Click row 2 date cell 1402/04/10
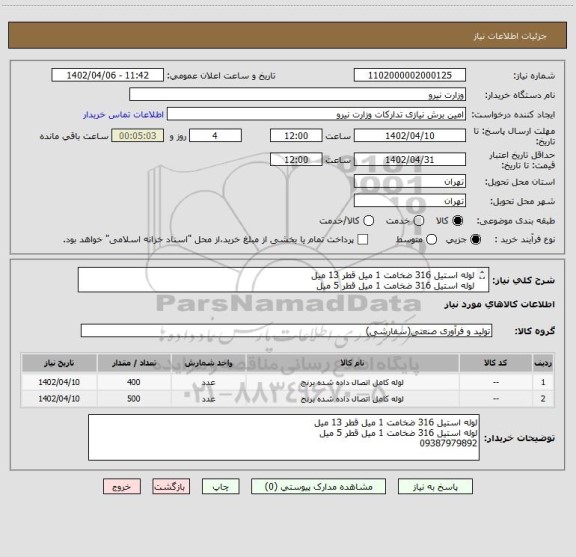576x557 pixels. 59,399
